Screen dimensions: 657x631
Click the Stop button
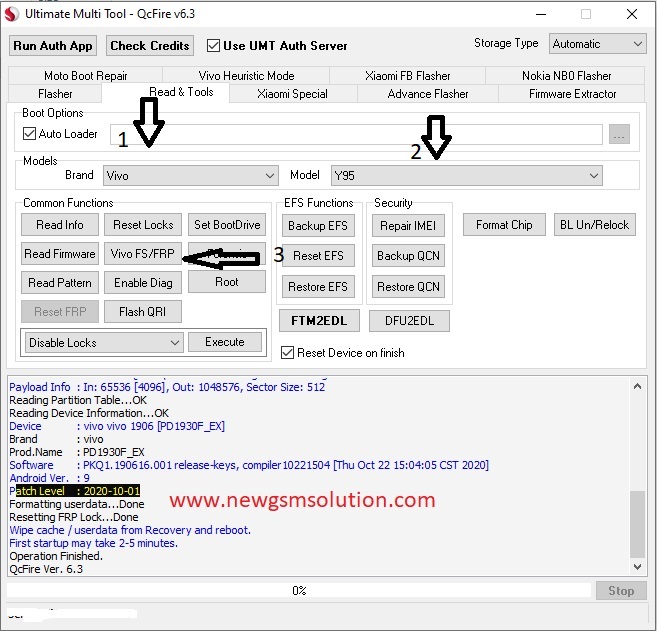coord(621,590)
